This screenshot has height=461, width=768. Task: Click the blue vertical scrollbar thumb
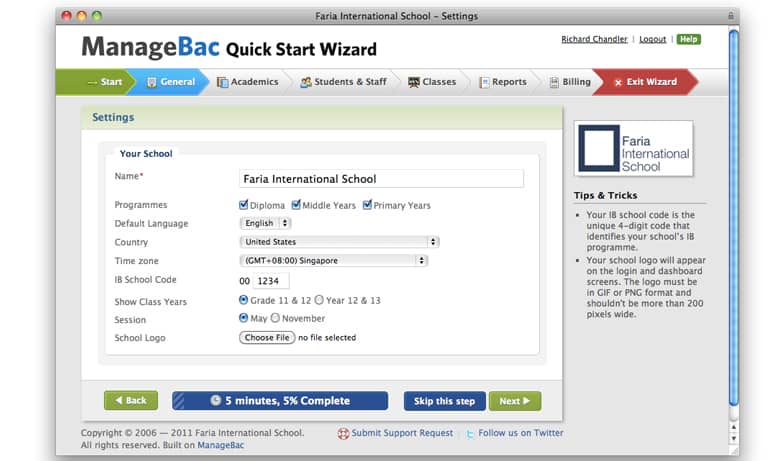point(733,218)
